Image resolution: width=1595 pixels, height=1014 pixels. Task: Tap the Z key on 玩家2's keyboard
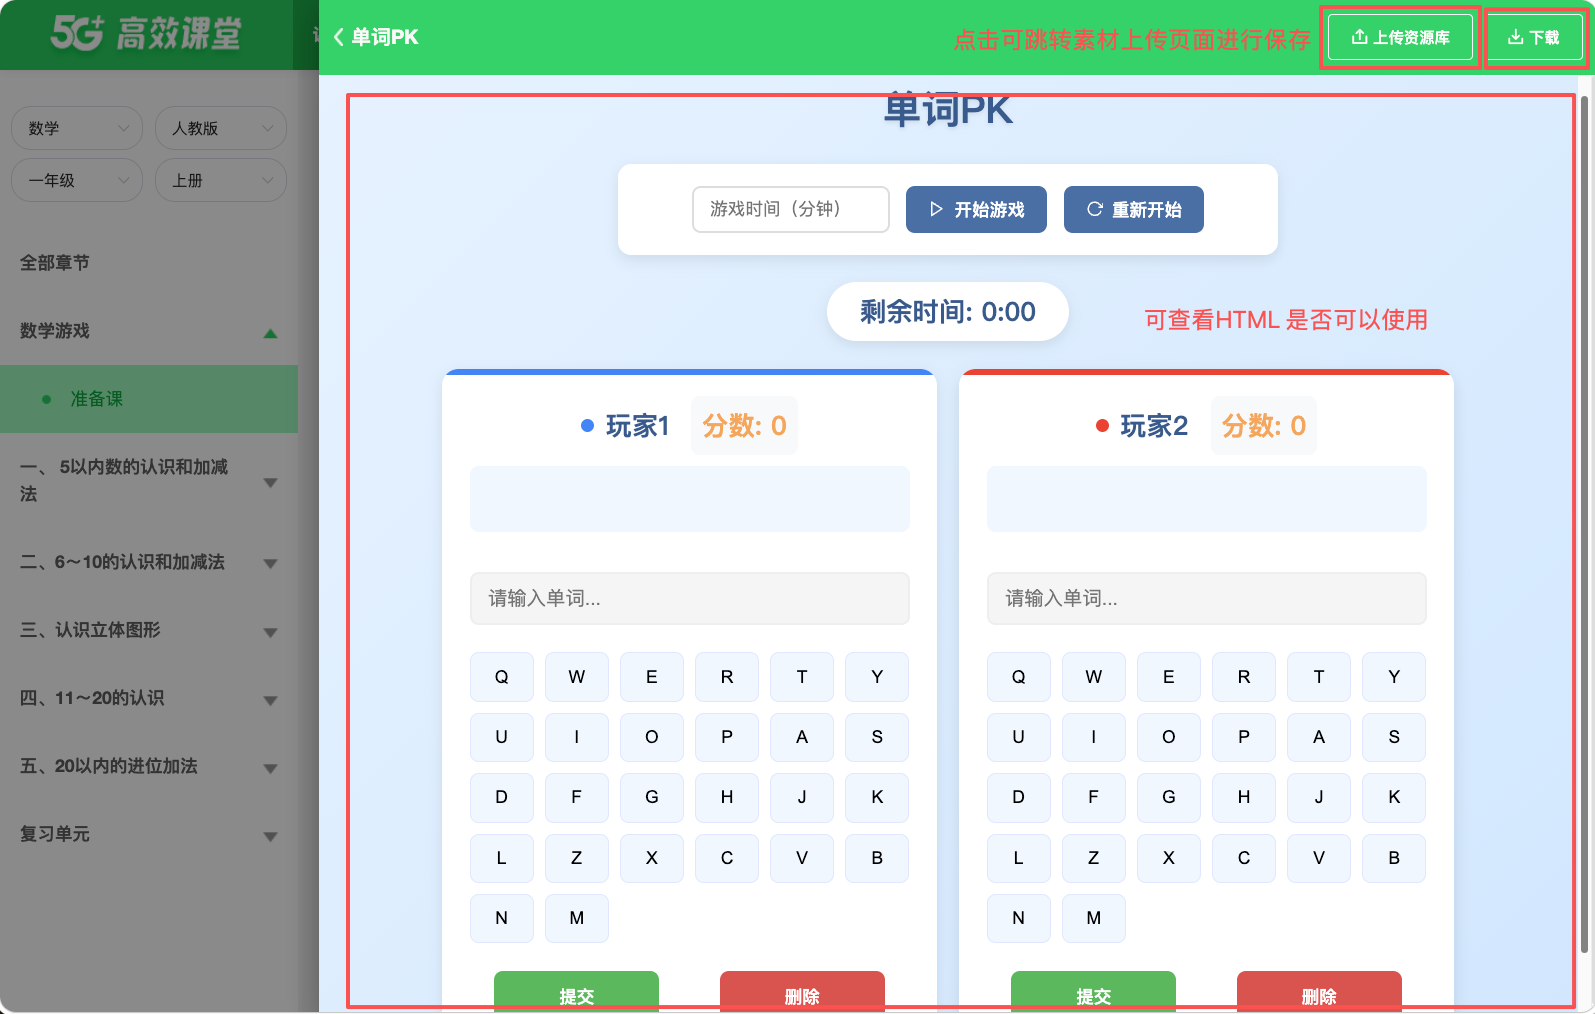[x=1094, y=858]
